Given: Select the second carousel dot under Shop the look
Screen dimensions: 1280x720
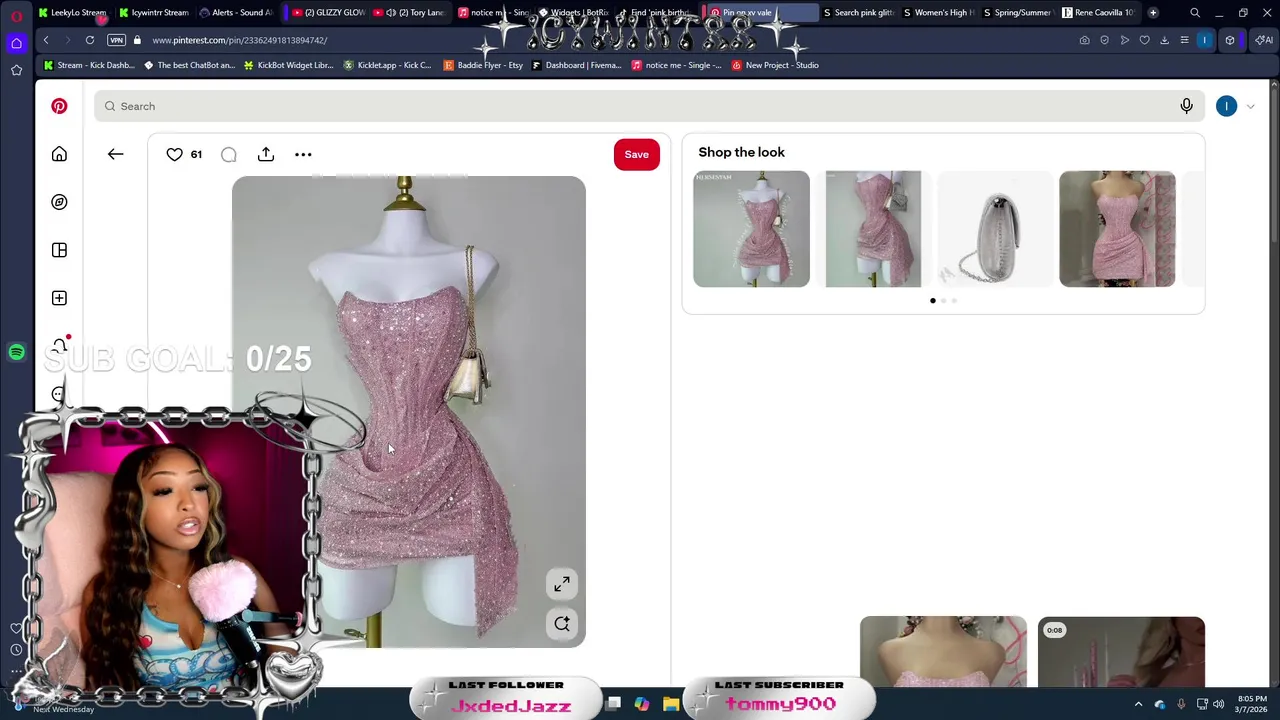Looking at the screenshot, I should pos(943,300).
